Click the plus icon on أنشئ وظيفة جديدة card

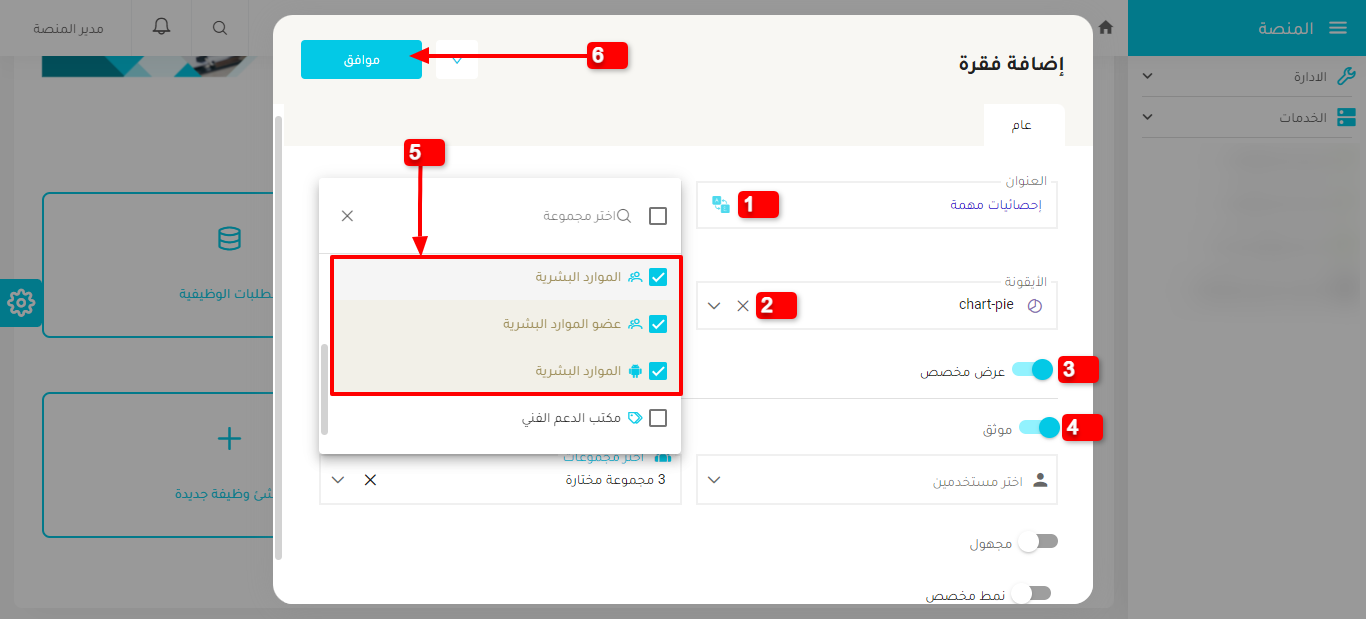[x=229, y=439]
